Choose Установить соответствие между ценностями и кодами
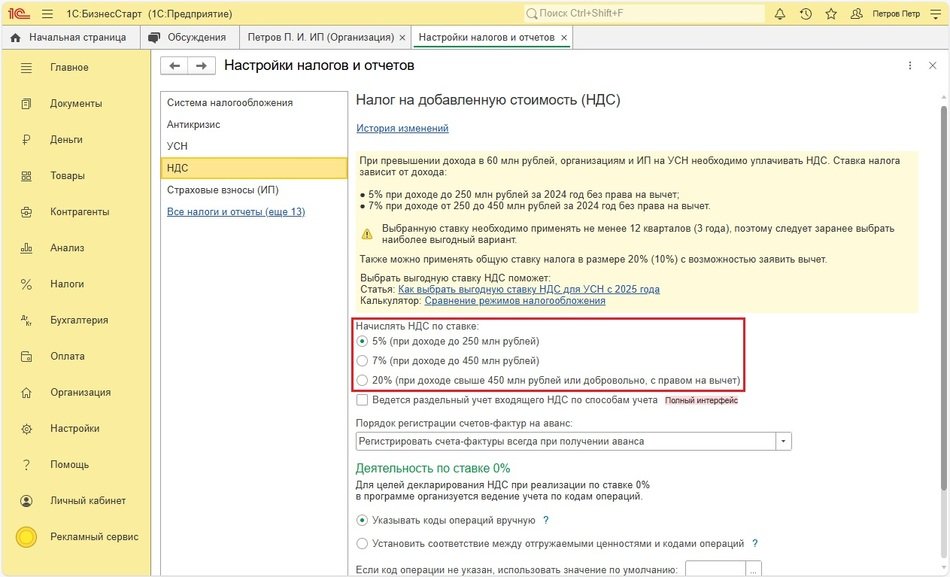Viewport: 950px width, 577px height. pyautogui.click(x=362, y=544)
